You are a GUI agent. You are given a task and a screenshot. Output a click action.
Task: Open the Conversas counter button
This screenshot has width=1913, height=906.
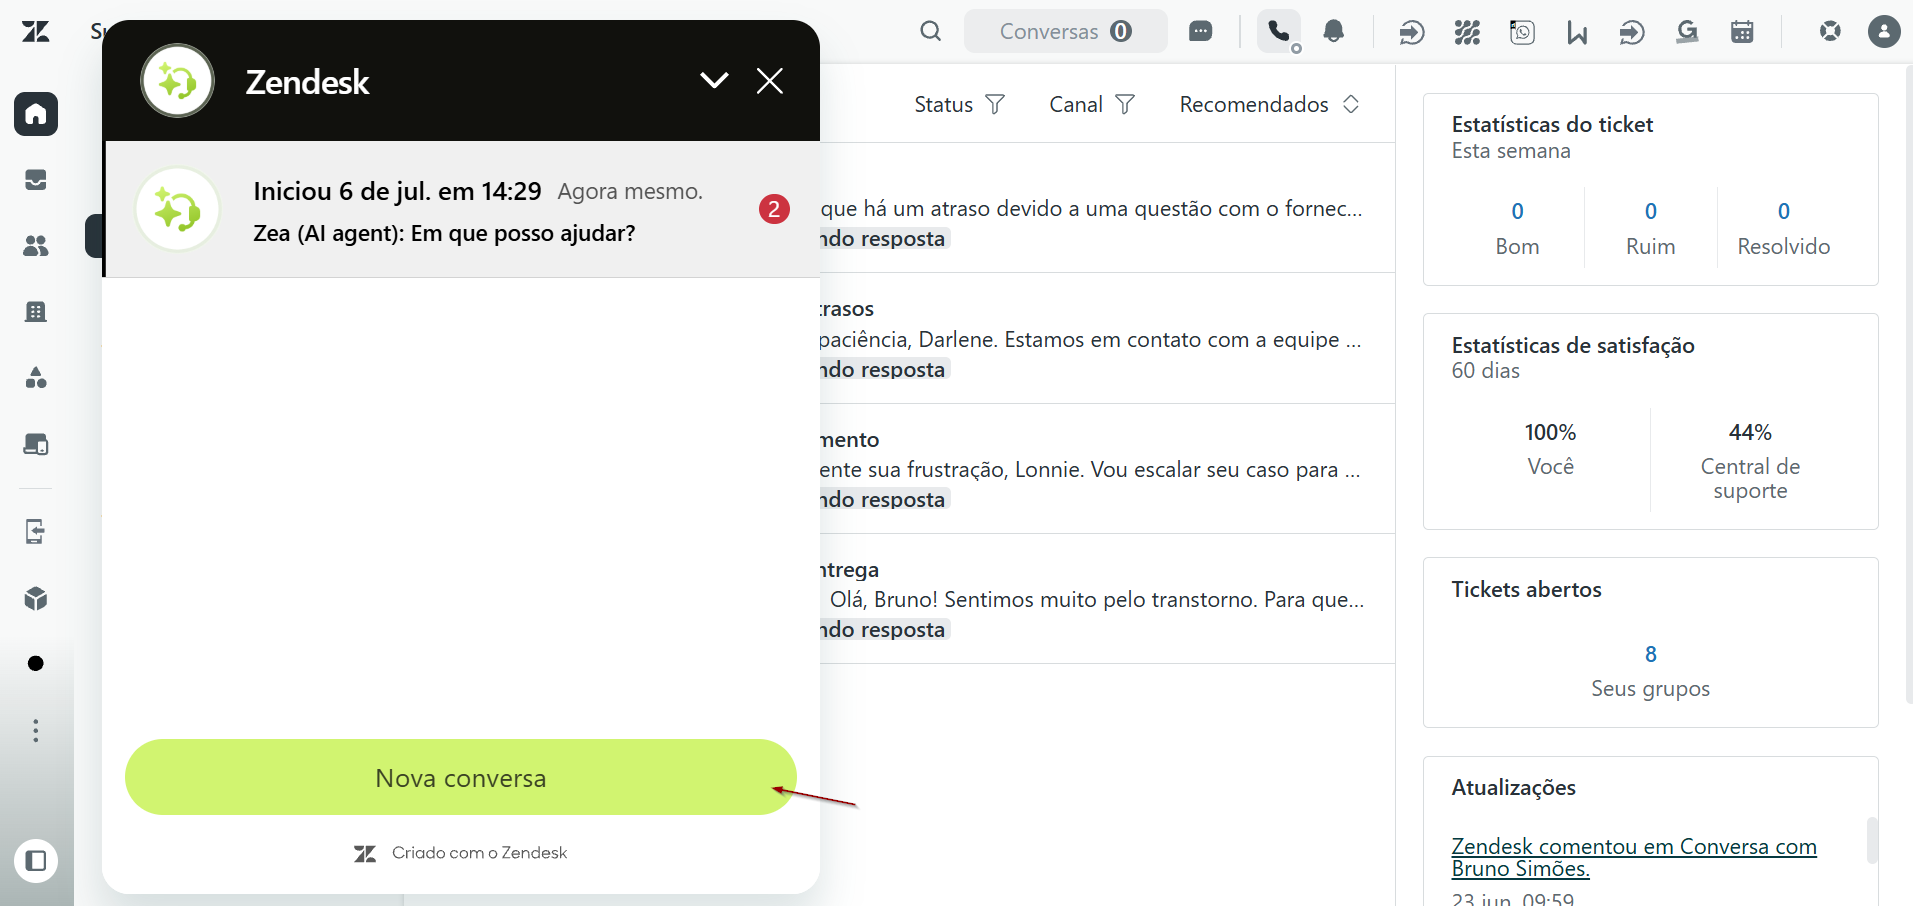(1066, 32)
